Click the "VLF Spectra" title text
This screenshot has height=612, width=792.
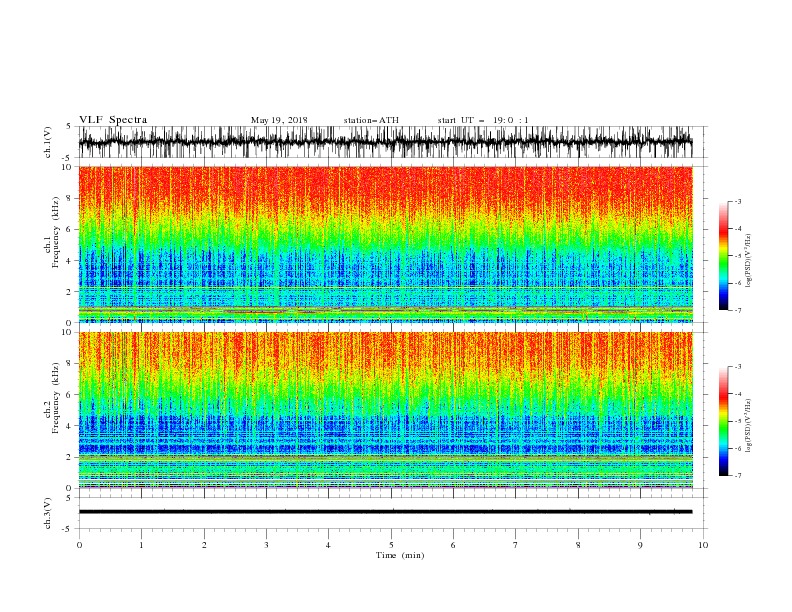click(x=113, y=120)
